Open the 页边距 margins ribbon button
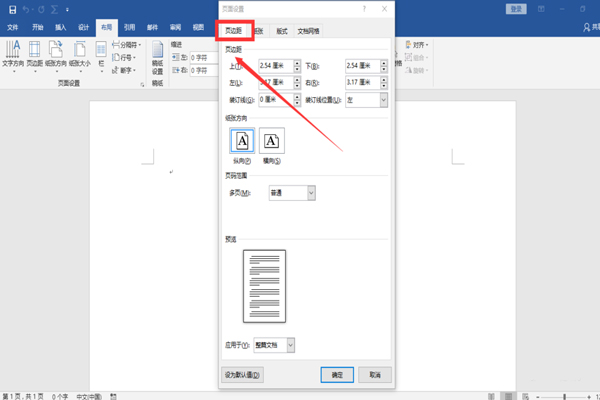 tap(35, 54)
